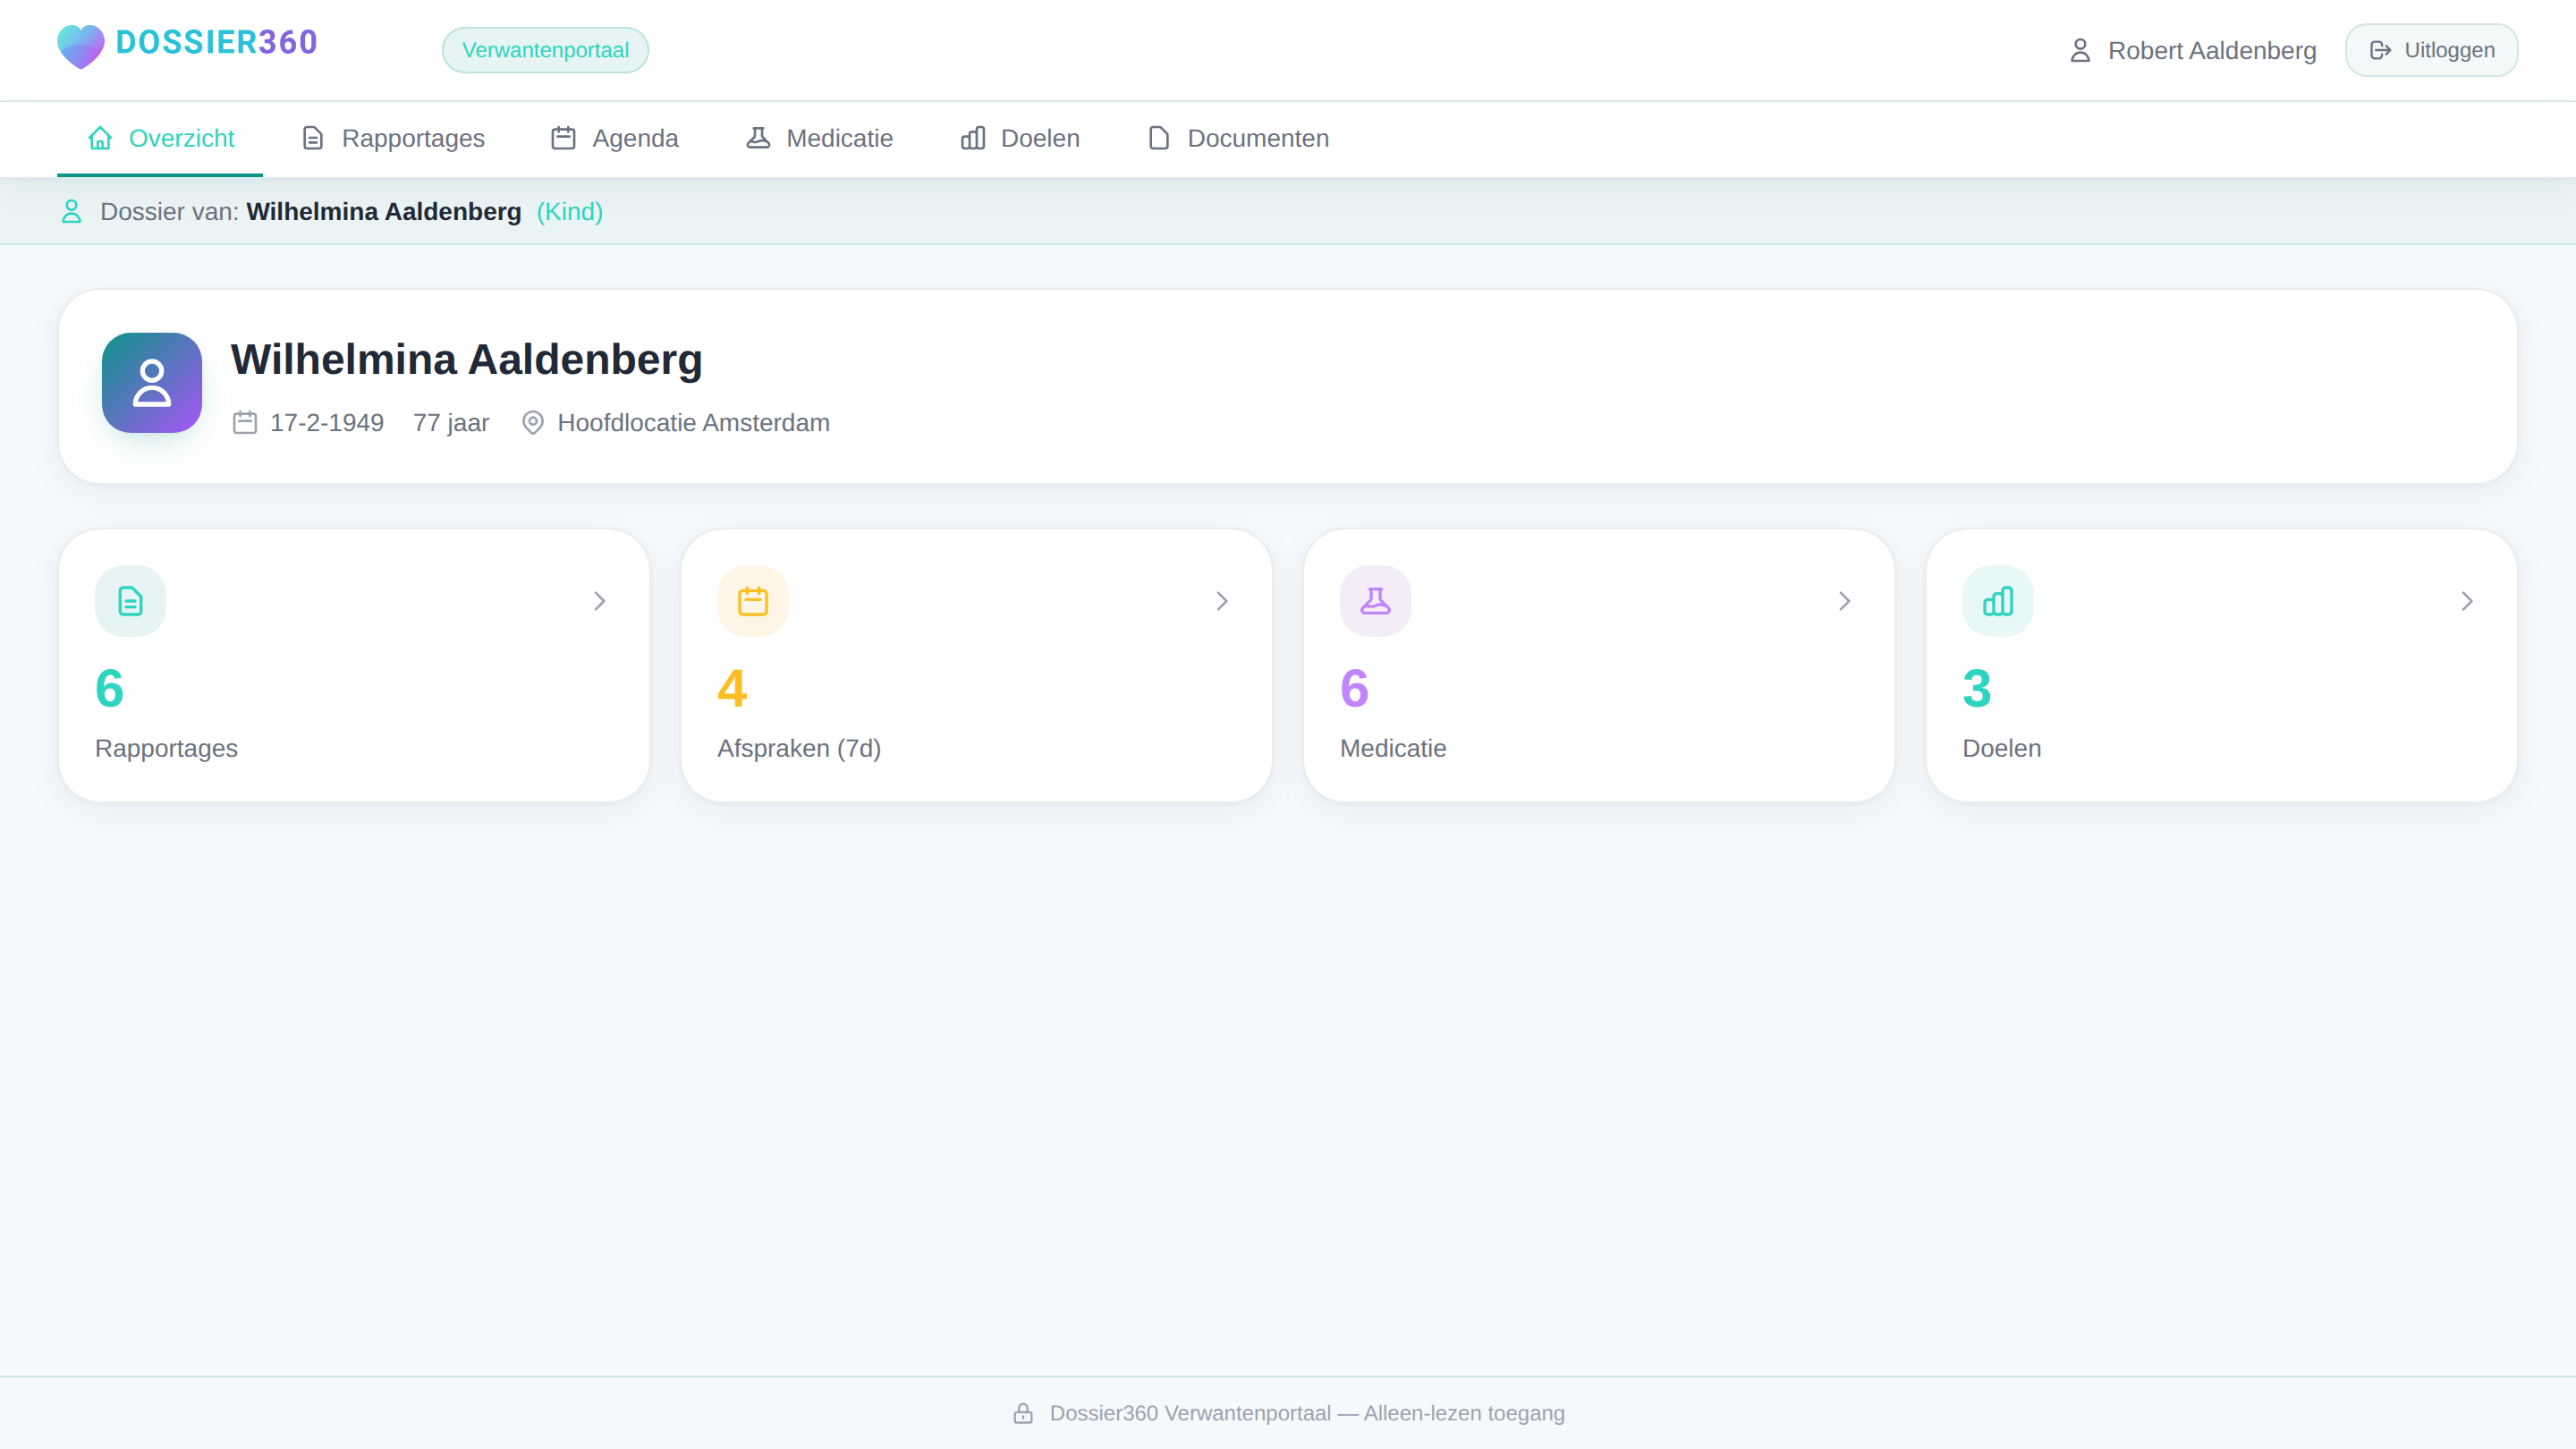Click the Afspraken calendar icon

pos(752,601)
